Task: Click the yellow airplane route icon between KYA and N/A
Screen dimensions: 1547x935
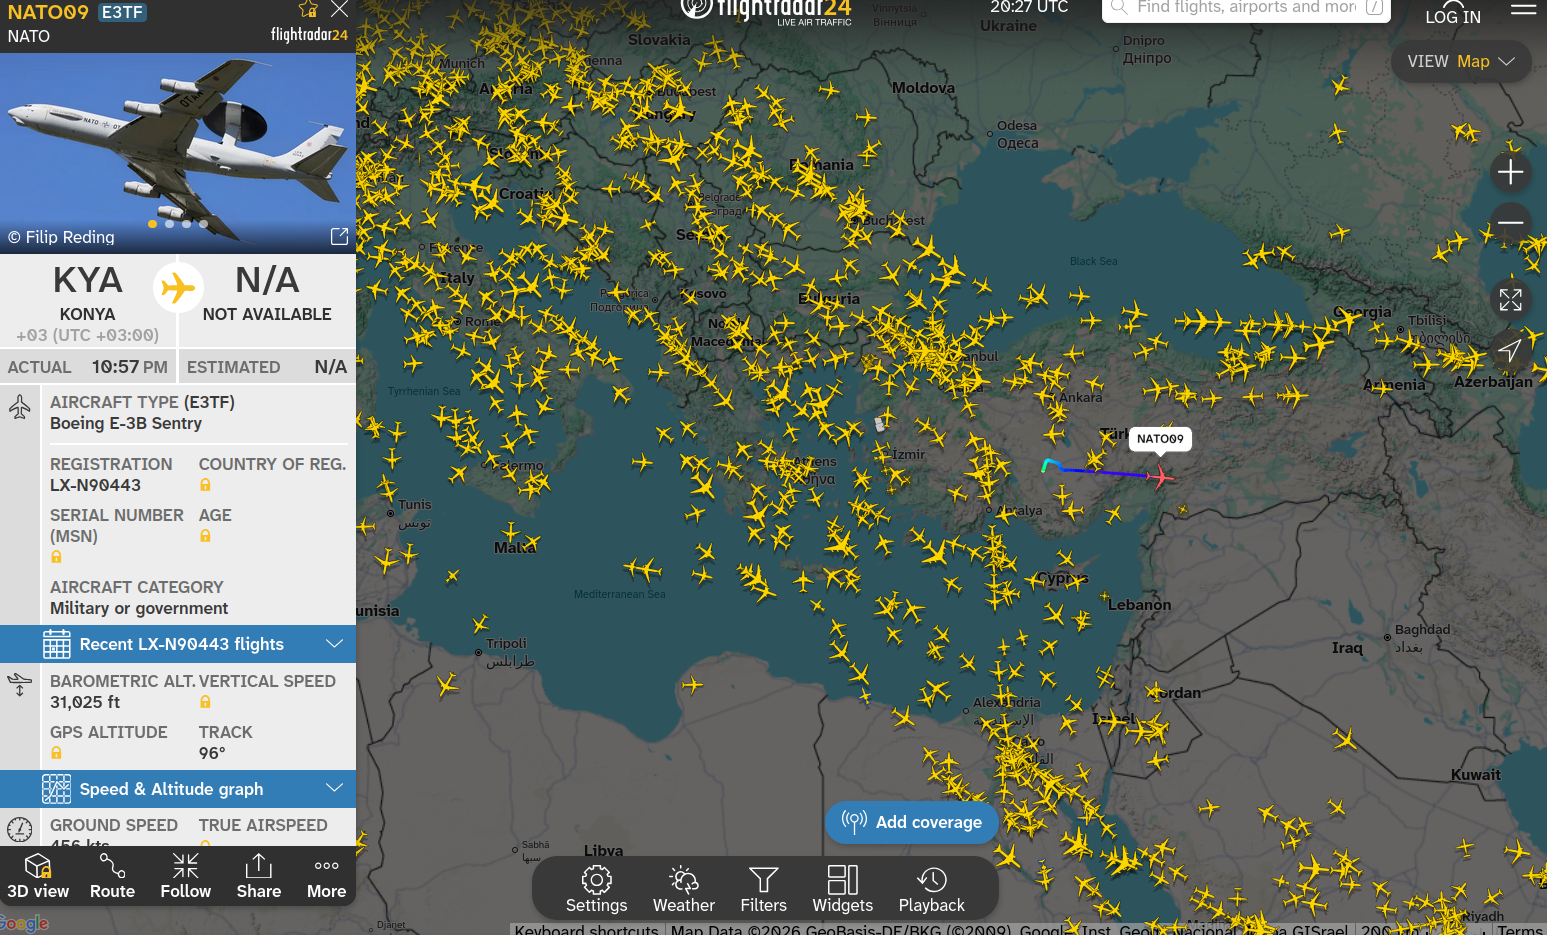Action: coord(178,288)
